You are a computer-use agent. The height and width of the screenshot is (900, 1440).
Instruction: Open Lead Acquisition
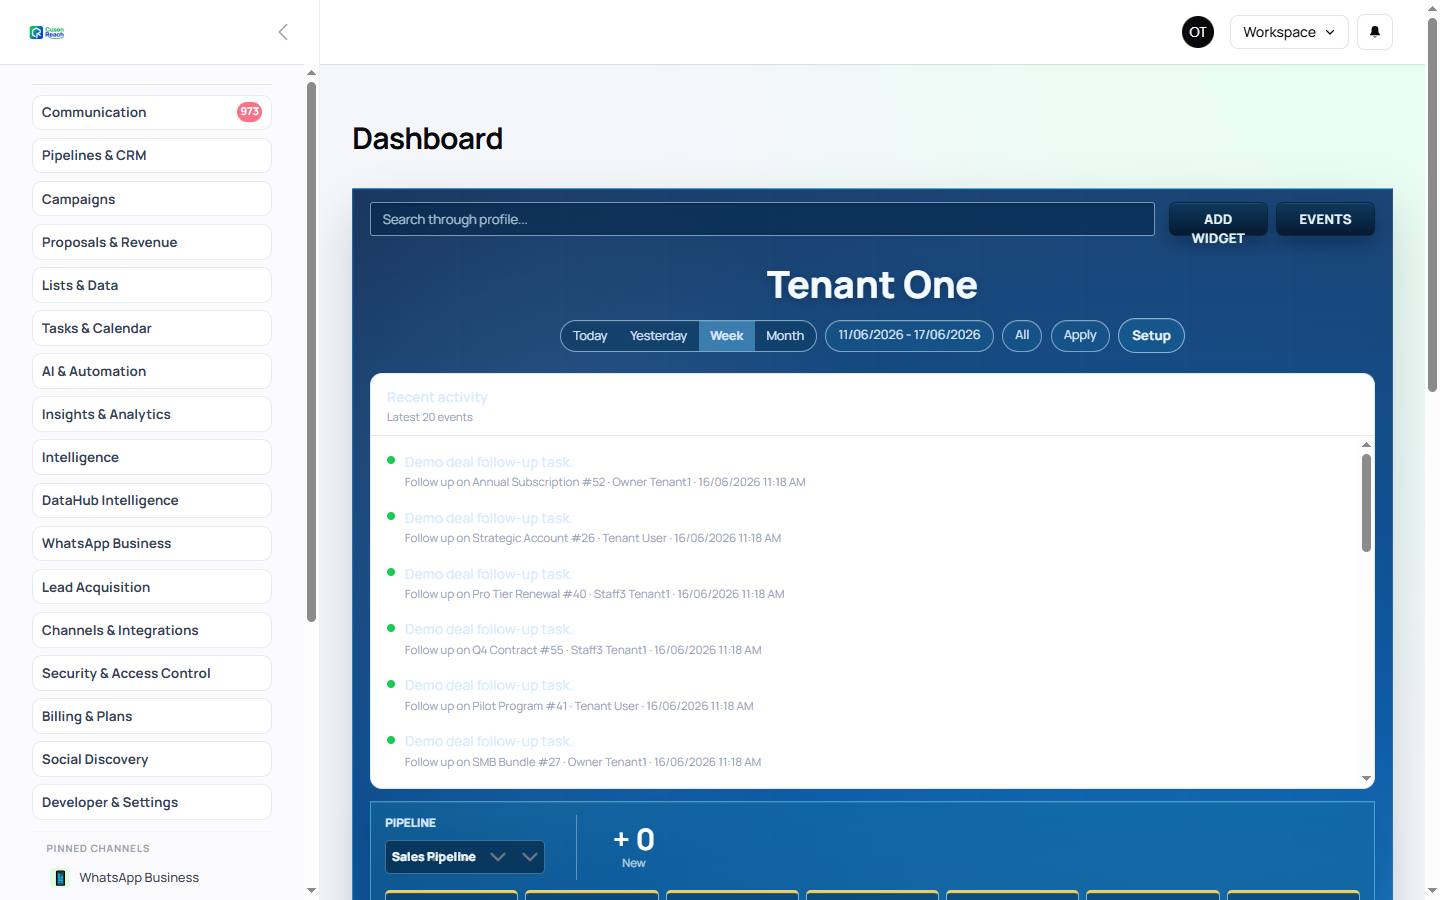(152, 587)
